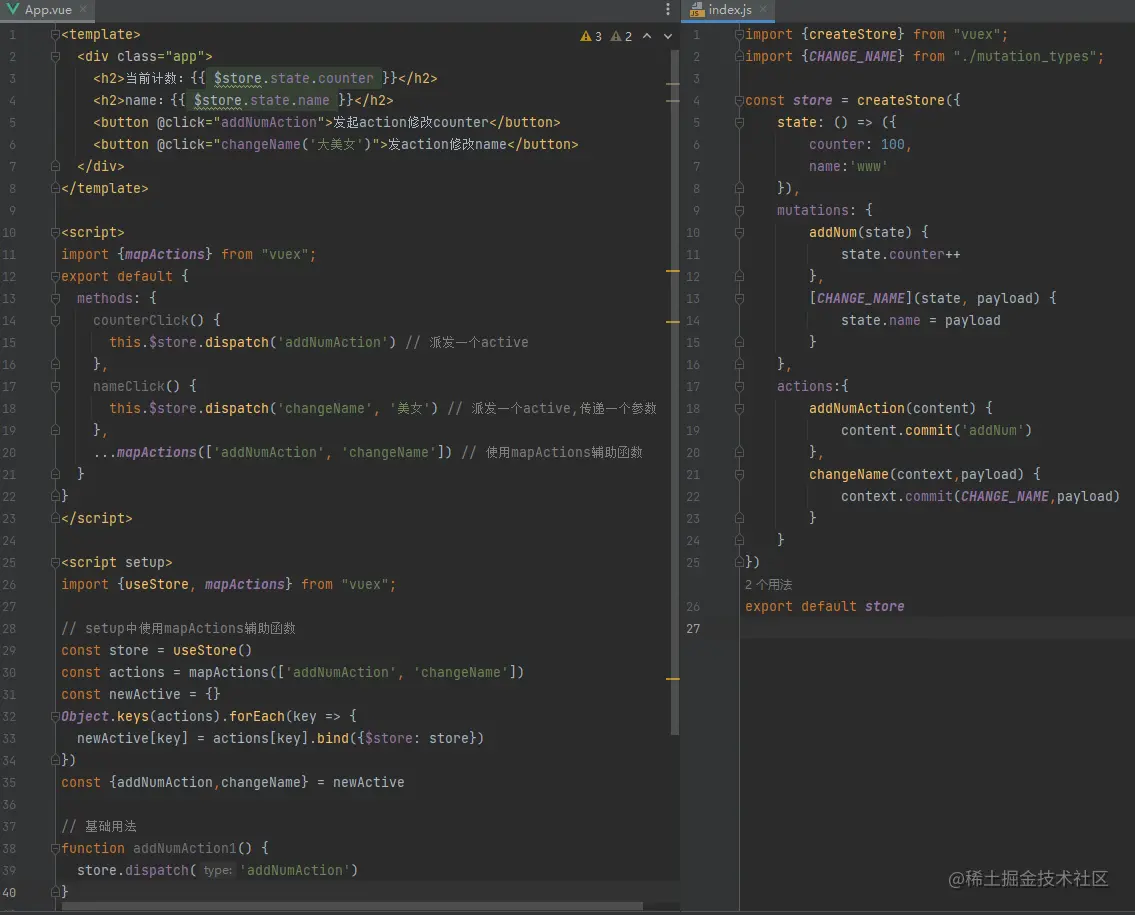Click the JS file icon on index.js tab
This screenshot has width=1135, height=915.
[x=696, y=9]
